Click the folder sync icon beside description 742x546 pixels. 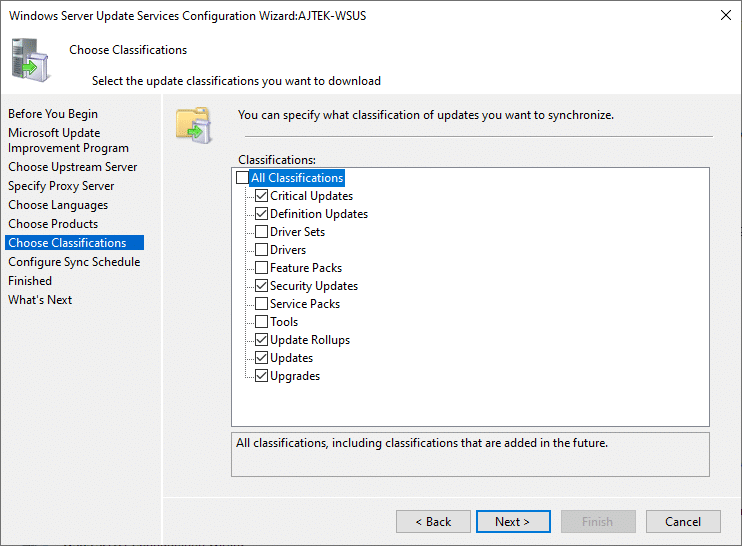click(x=194, y=125)
